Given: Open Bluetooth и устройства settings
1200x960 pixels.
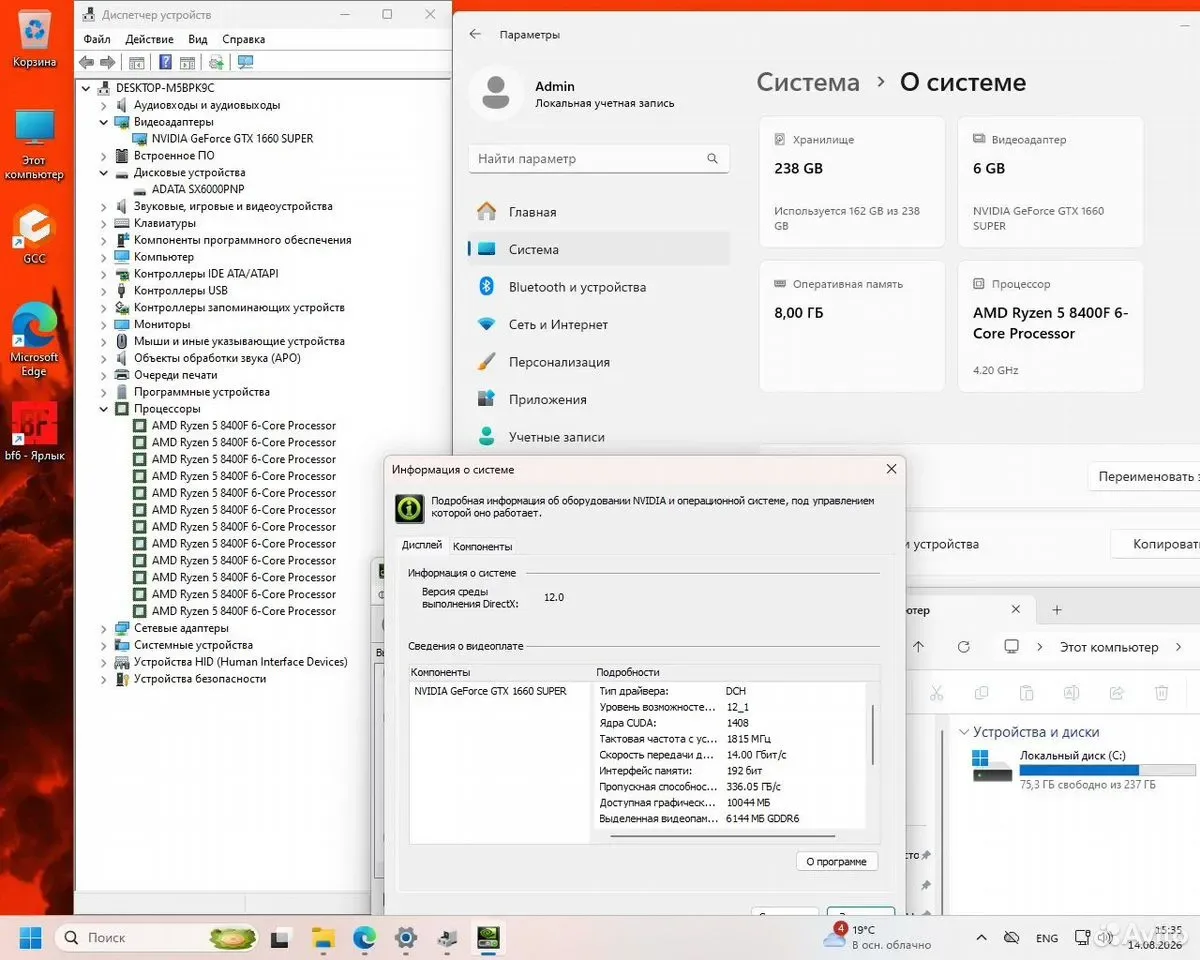Looking at the screenshot, I should (x=598, y=287).
